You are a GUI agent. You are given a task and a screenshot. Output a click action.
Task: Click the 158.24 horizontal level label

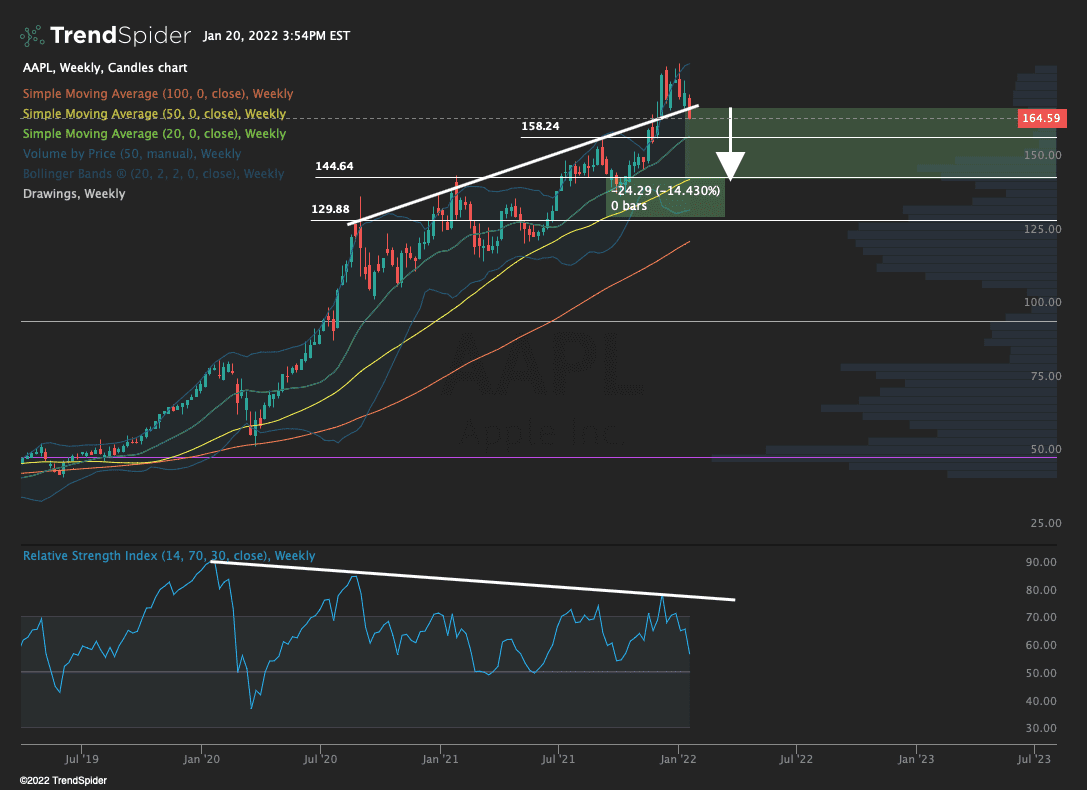[x=540, y=127]
